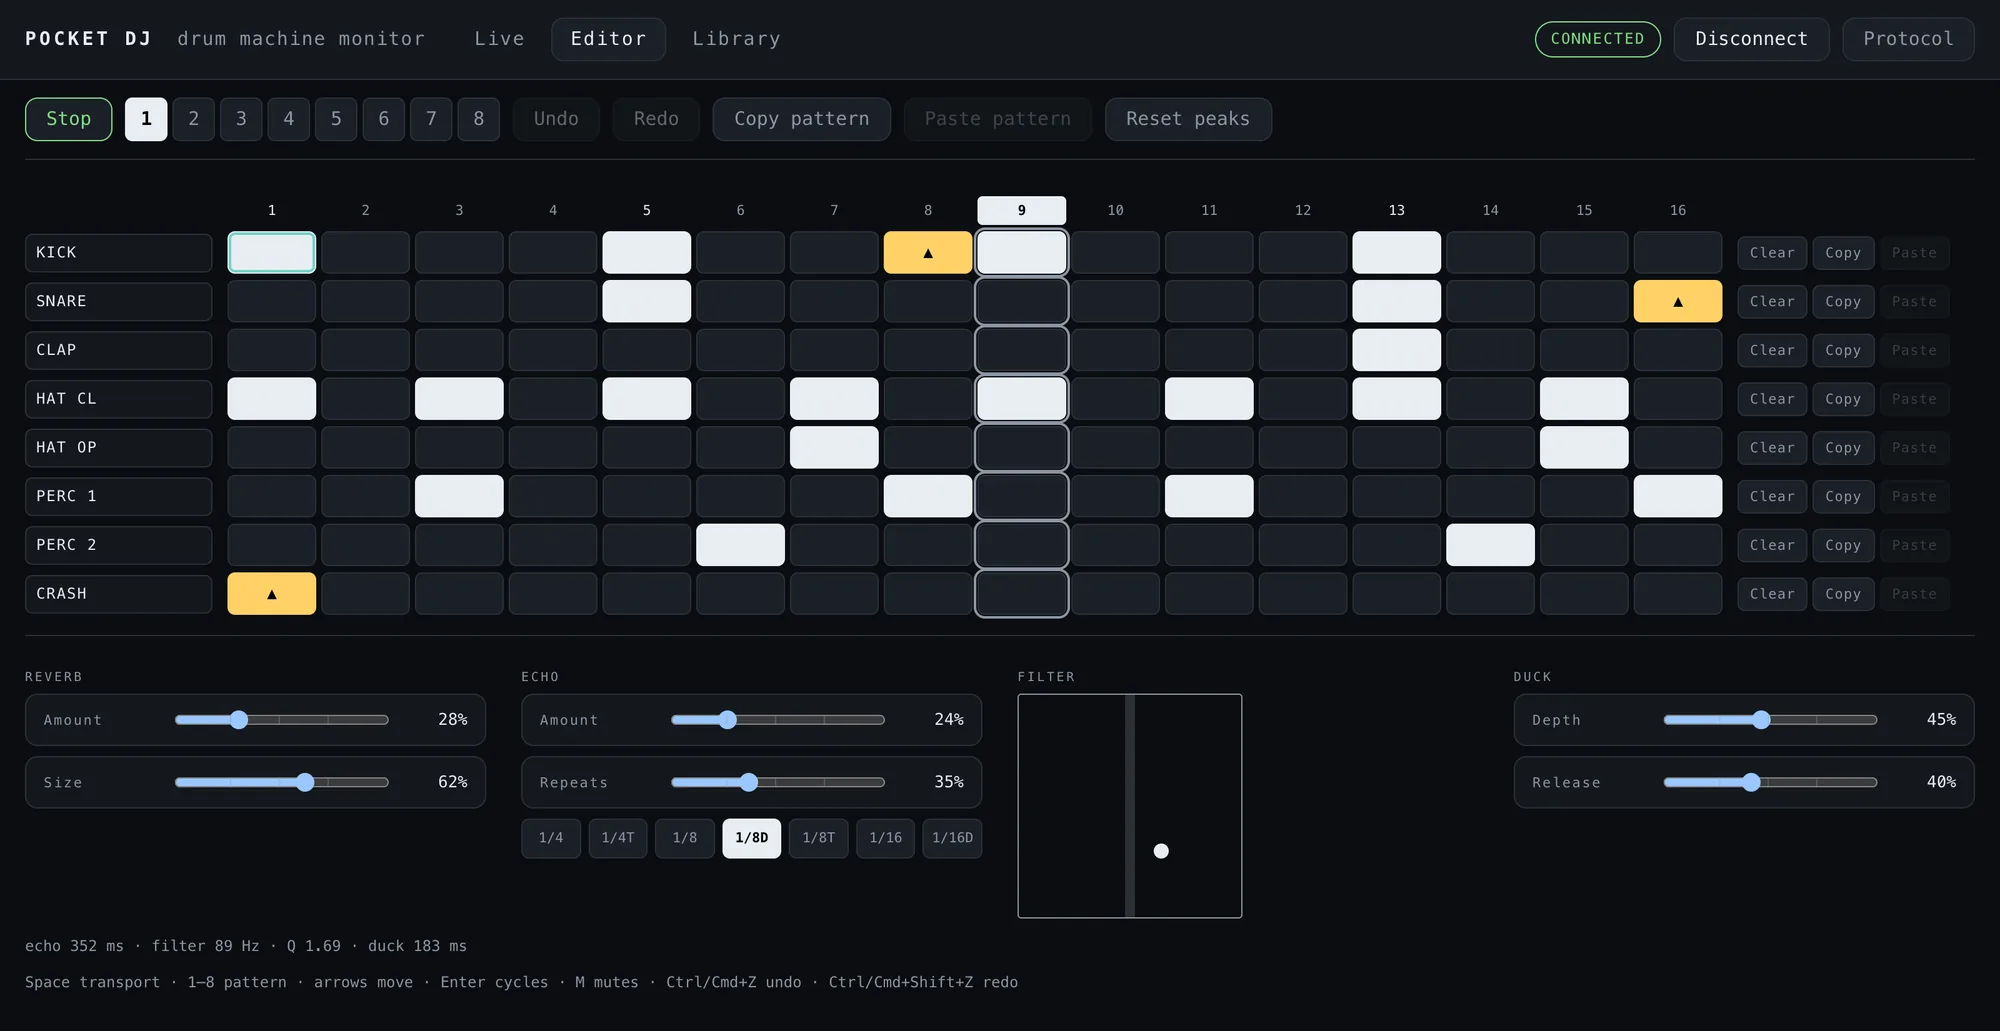The width and height of the screenshot is (2000, 1031).
Task: Clear the Crash row
Action: (1772, 594)
